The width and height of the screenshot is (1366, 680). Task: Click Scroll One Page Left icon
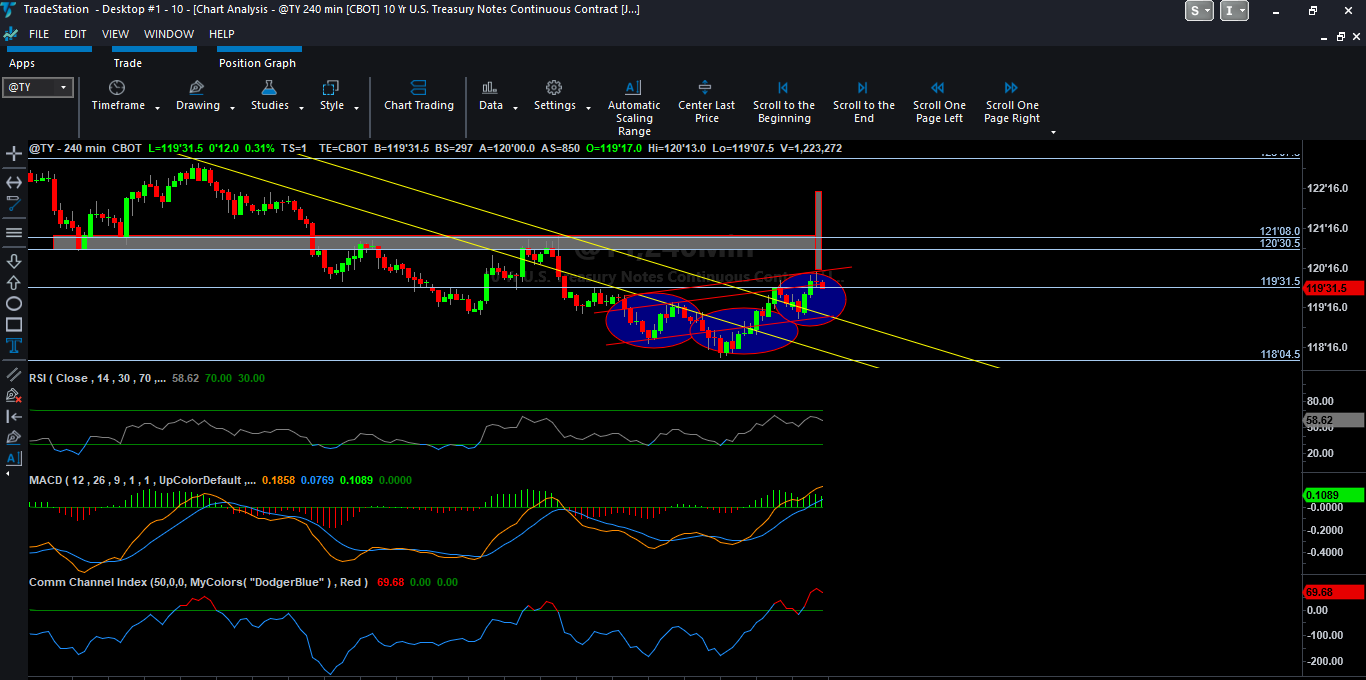click(938, 88)
